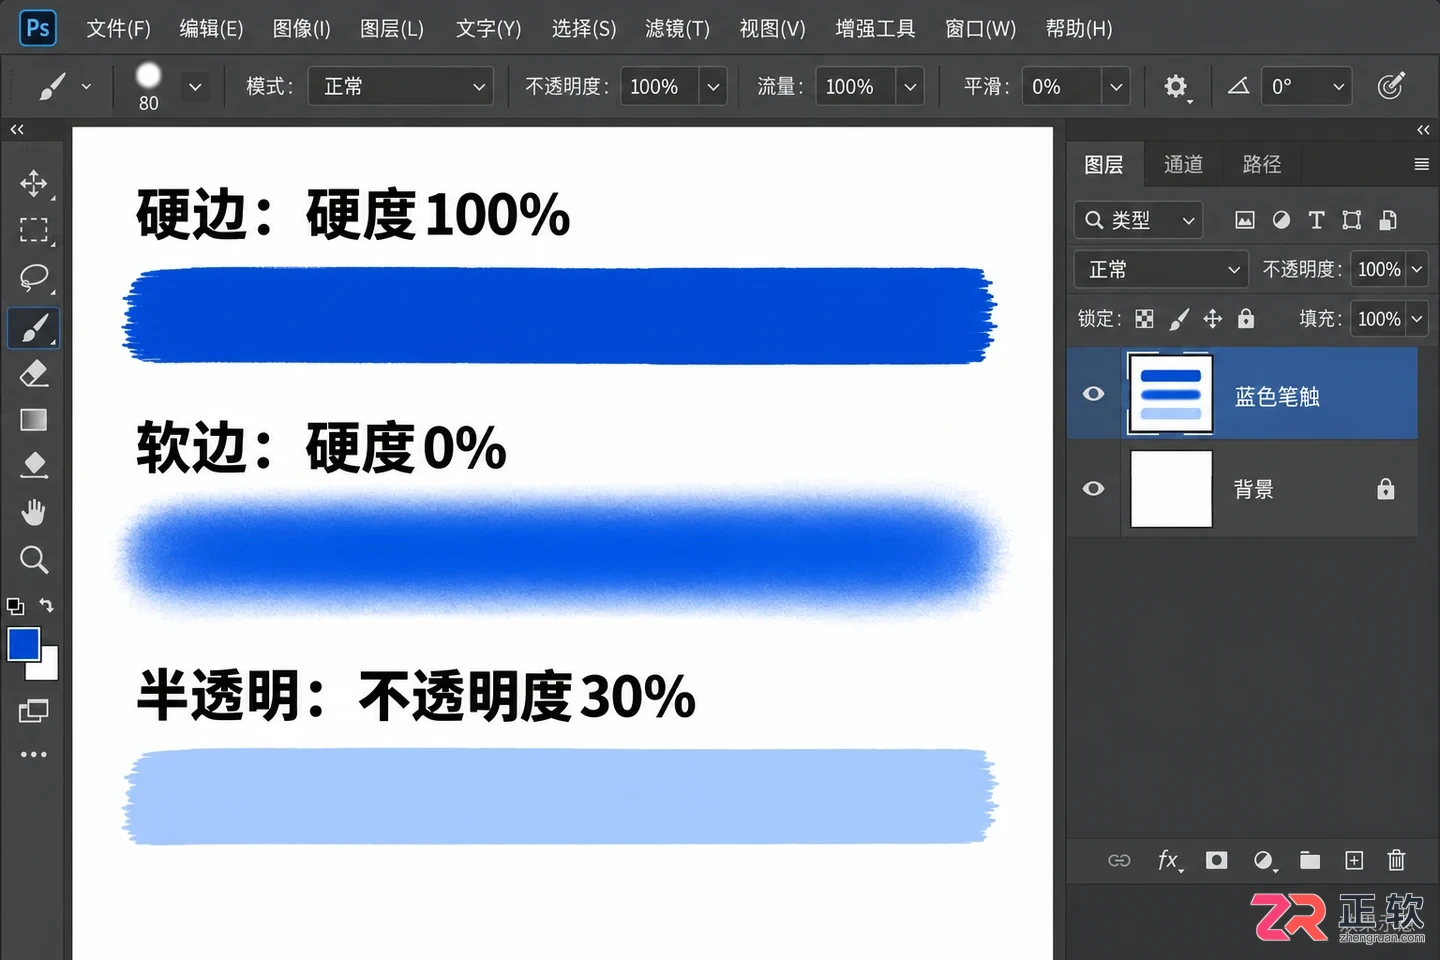This screenshot has height=960, width=1440.
Task: Expand the 平滑 smoothing dropdown
Action: (x=1116, y=87)
